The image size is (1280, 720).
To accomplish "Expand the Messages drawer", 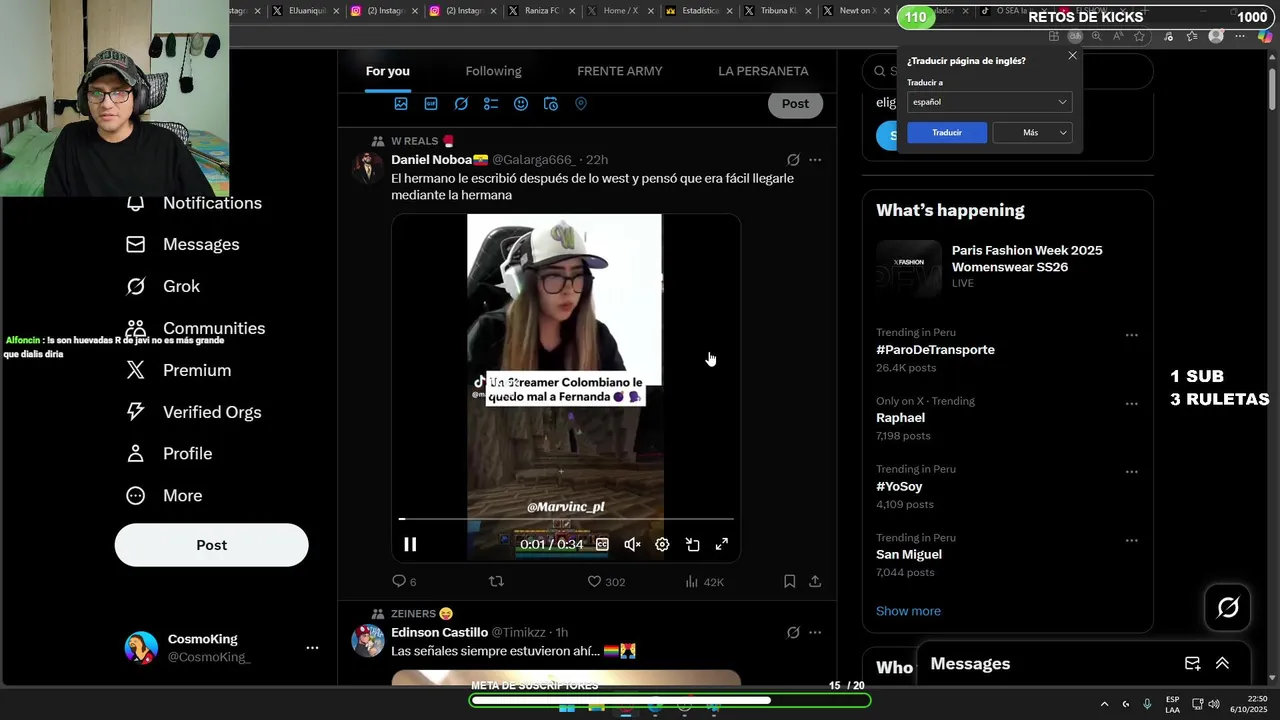I will [1222, 664].
